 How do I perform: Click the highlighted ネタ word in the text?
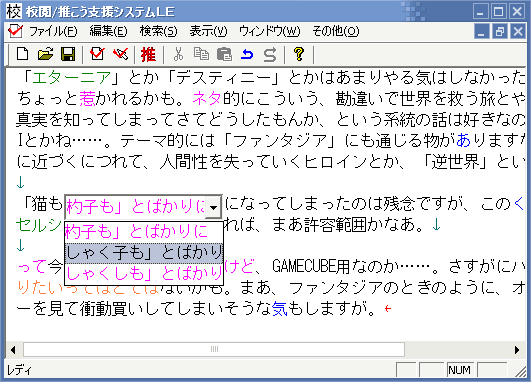[x=207, y=99]
